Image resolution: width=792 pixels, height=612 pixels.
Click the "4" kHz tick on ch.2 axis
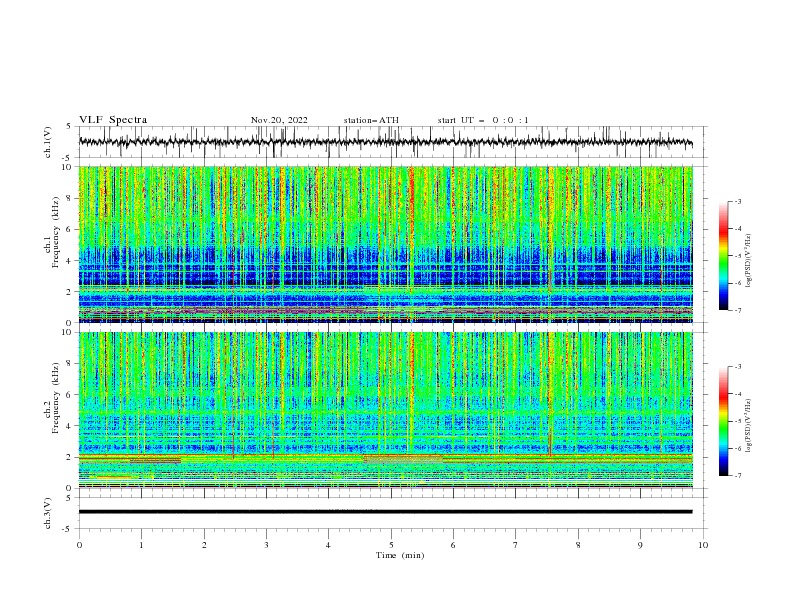click(70, 426)
